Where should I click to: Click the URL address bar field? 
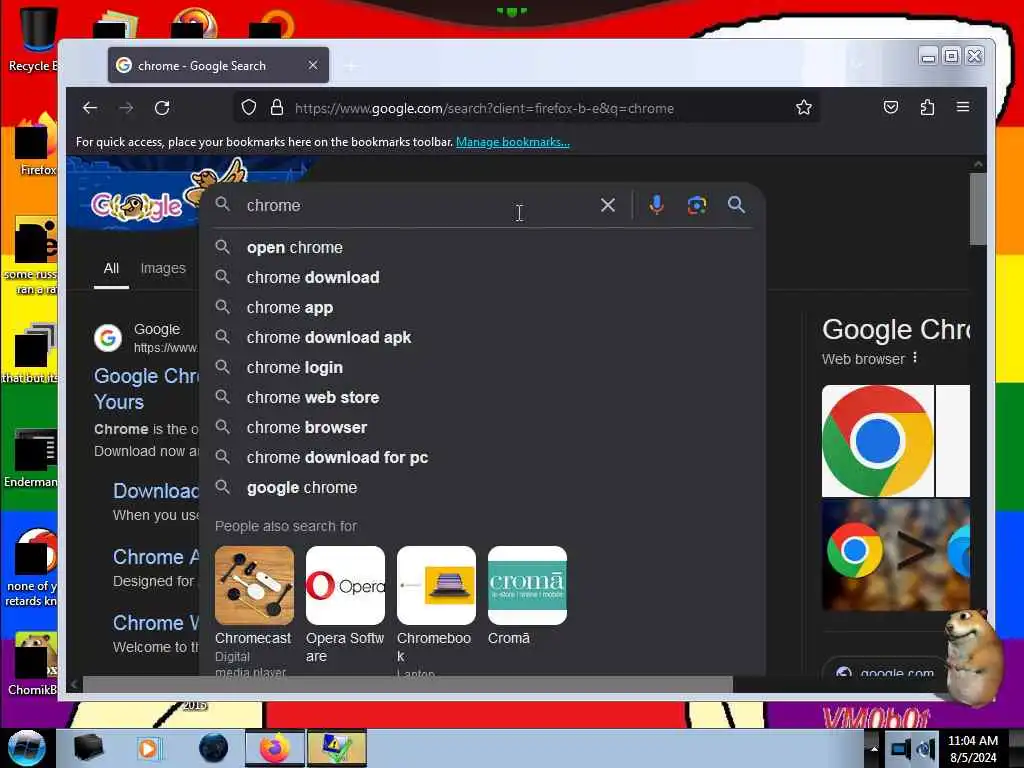coord(526,108)
